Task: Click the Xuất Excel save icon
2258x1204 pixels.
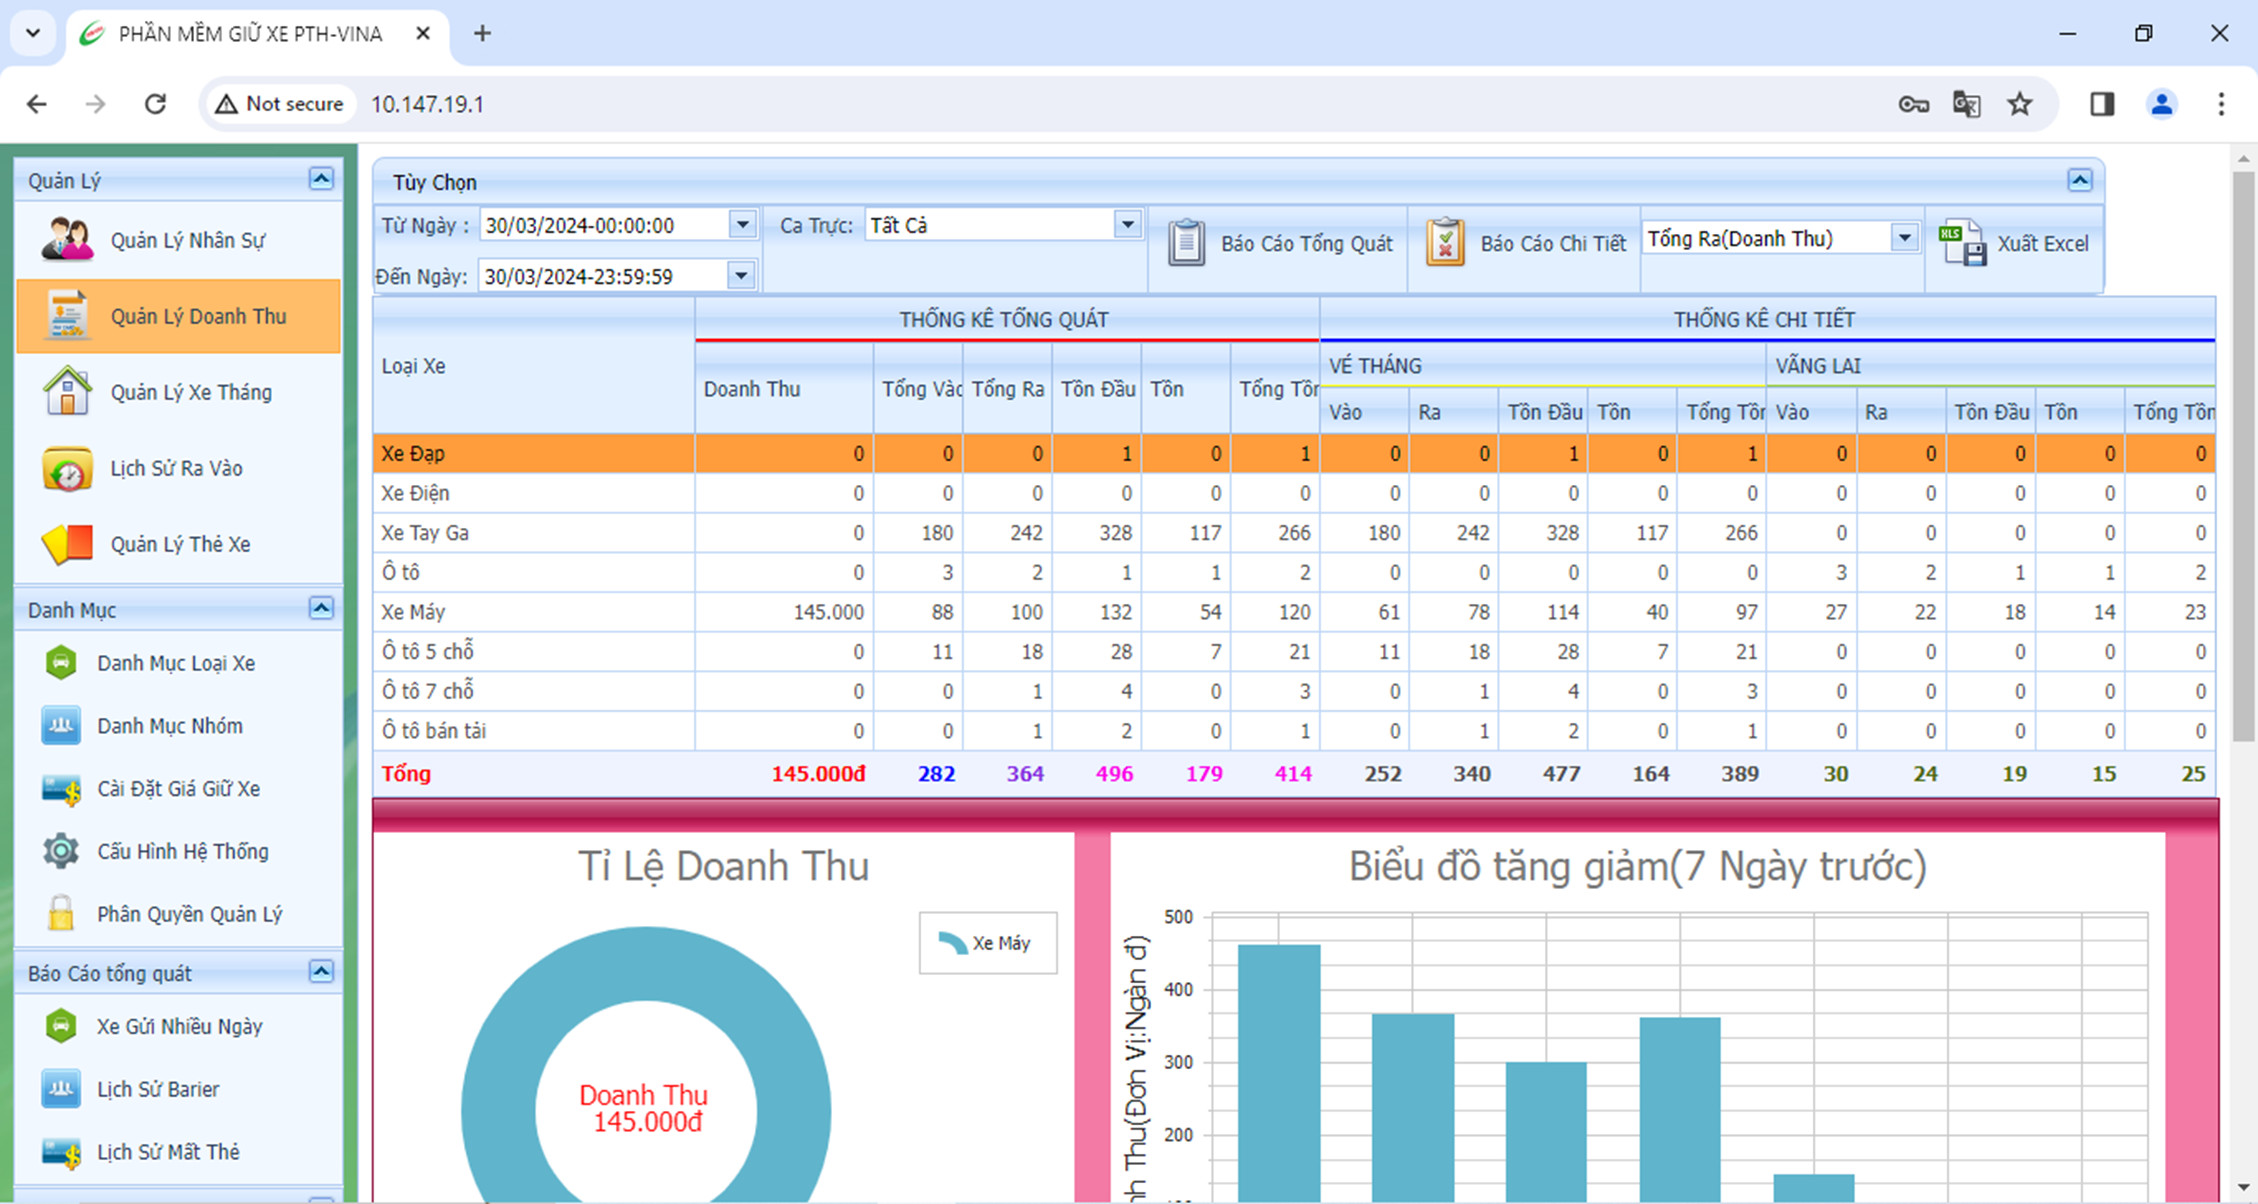Action: click(x=1961, y=243)
